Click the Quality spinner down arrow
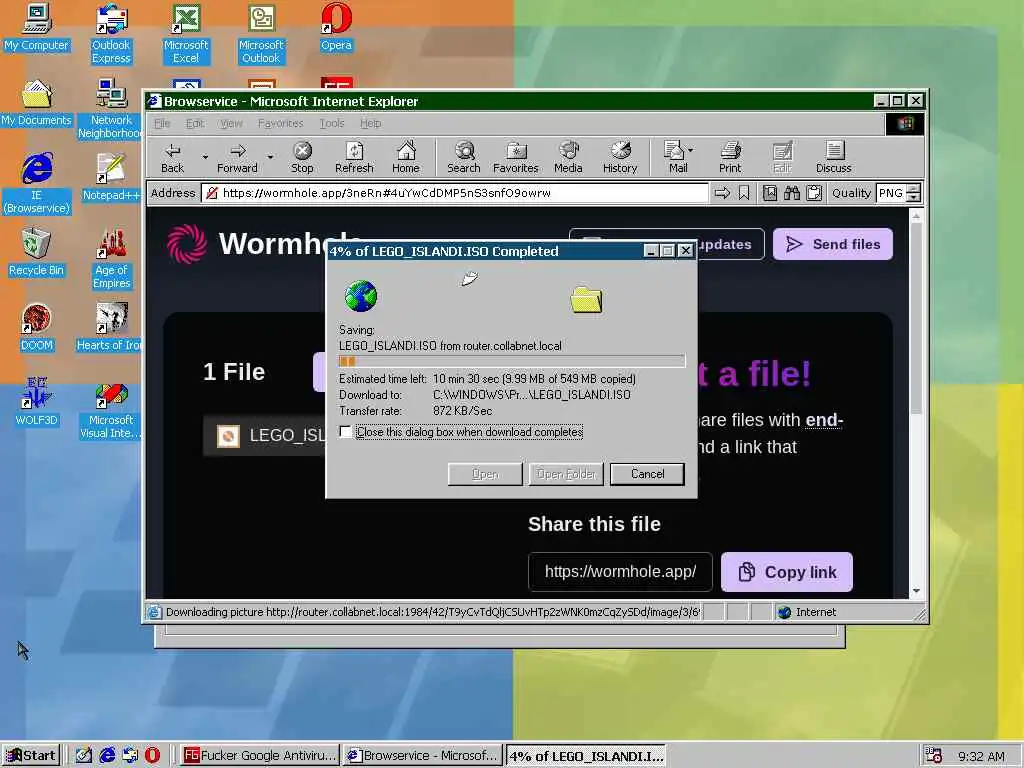Image resolution: width=1024 pixels, height=768 pixels. (x=914, y=198)
